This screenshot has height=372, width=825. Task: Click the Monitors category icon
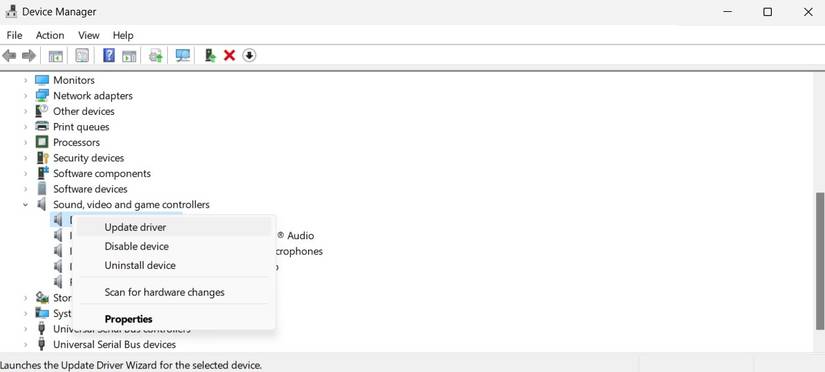tap(42, 80)
